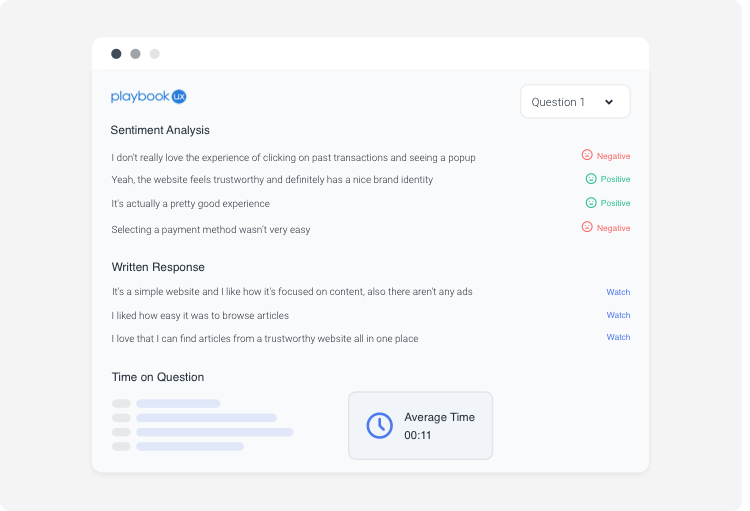Click the Sentiment Analysis heading
The image size is (750, 511).
pos(160,130)
